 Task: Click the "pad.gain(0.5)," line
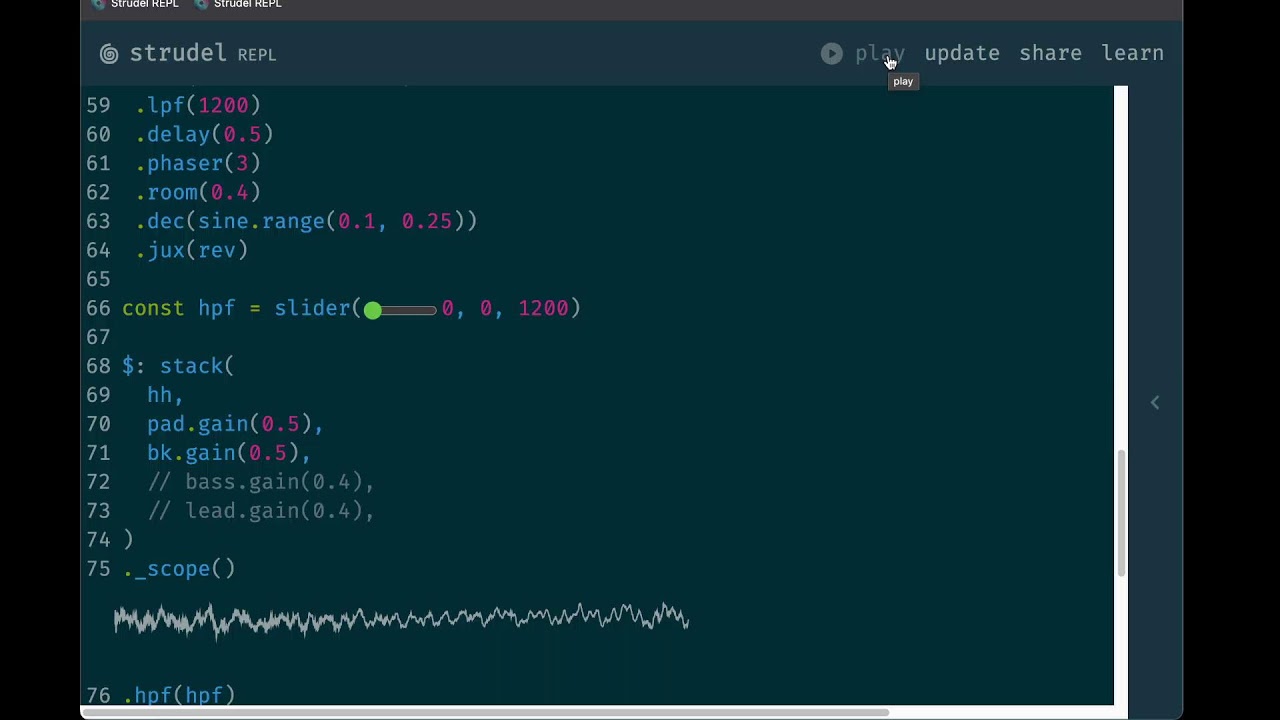point(235,424)
